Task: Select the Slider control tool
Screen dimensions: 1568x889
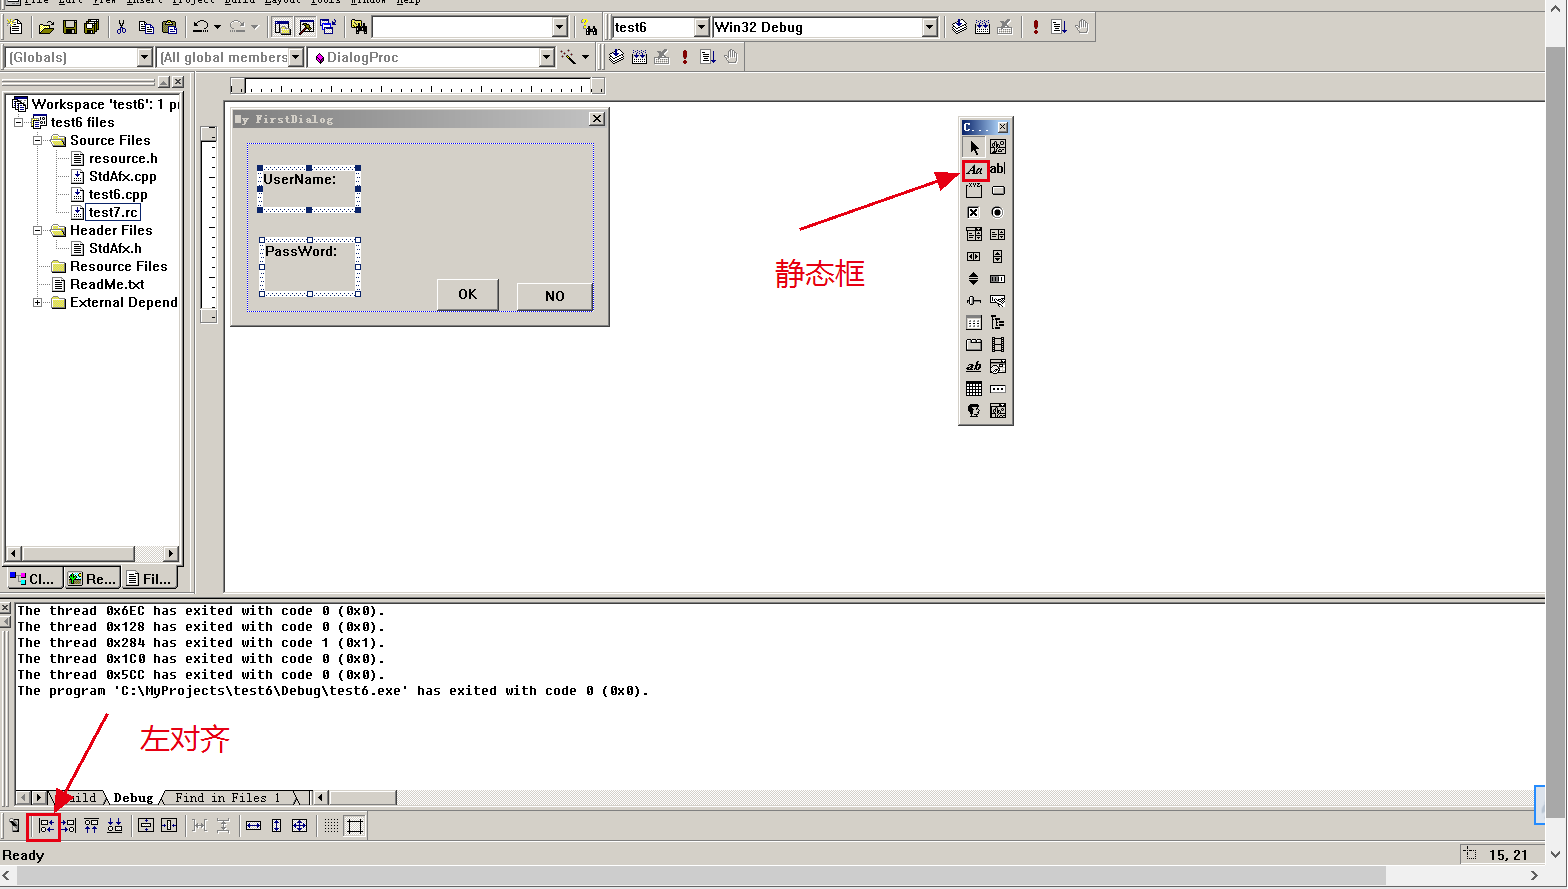Action: [974, 300]
